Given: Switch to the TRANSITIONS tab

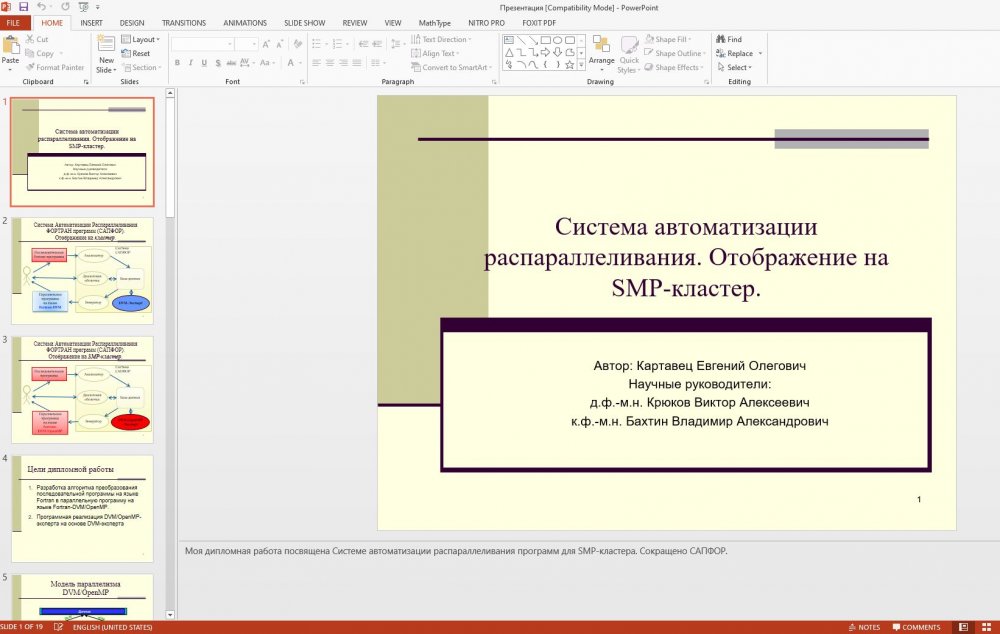Looking at the screenshot, I should 183,22.
